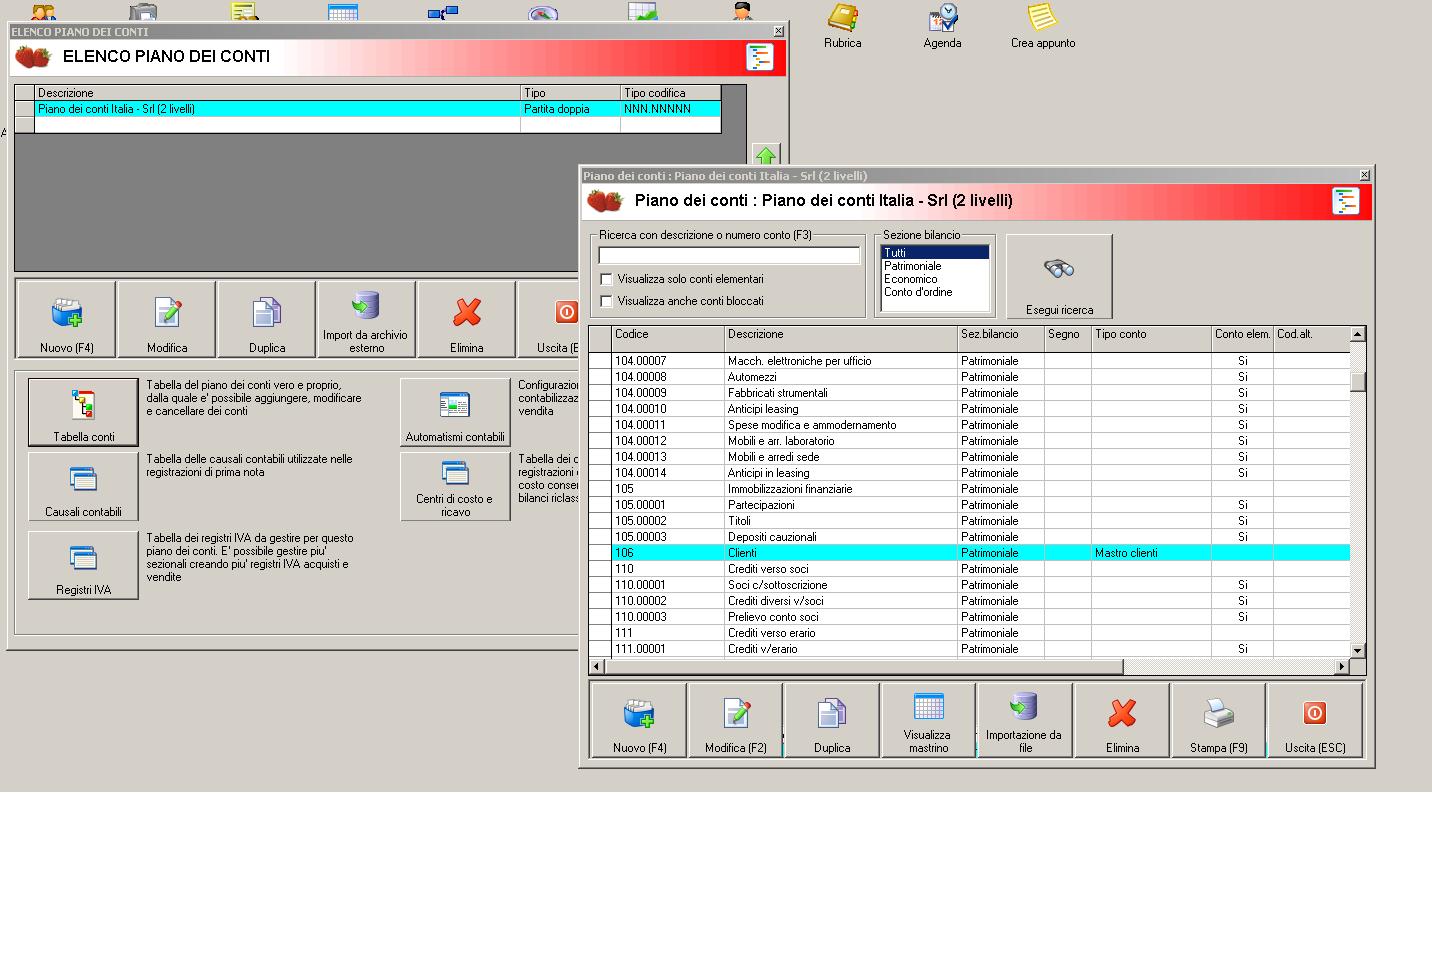Open Tabella conti button

tap(83, 411)
